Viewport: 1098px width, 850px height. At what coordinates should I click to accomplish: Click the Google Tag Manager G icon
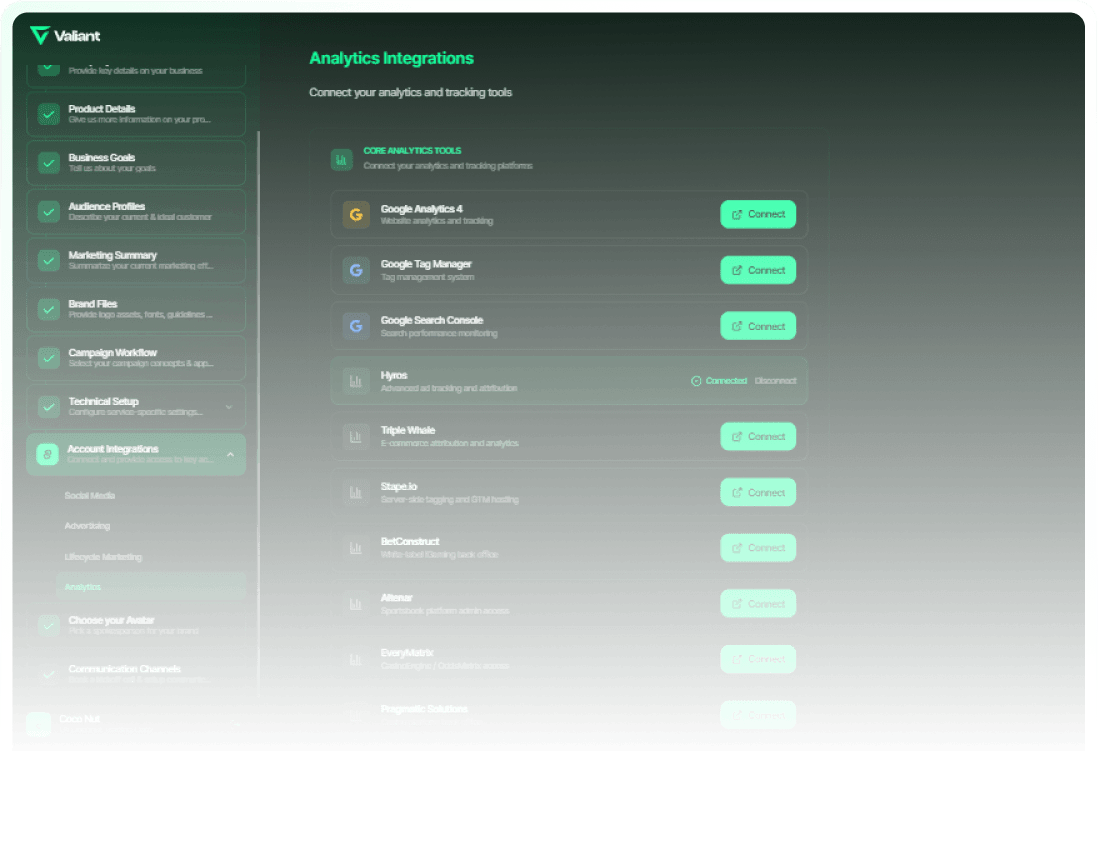[356, 270]
